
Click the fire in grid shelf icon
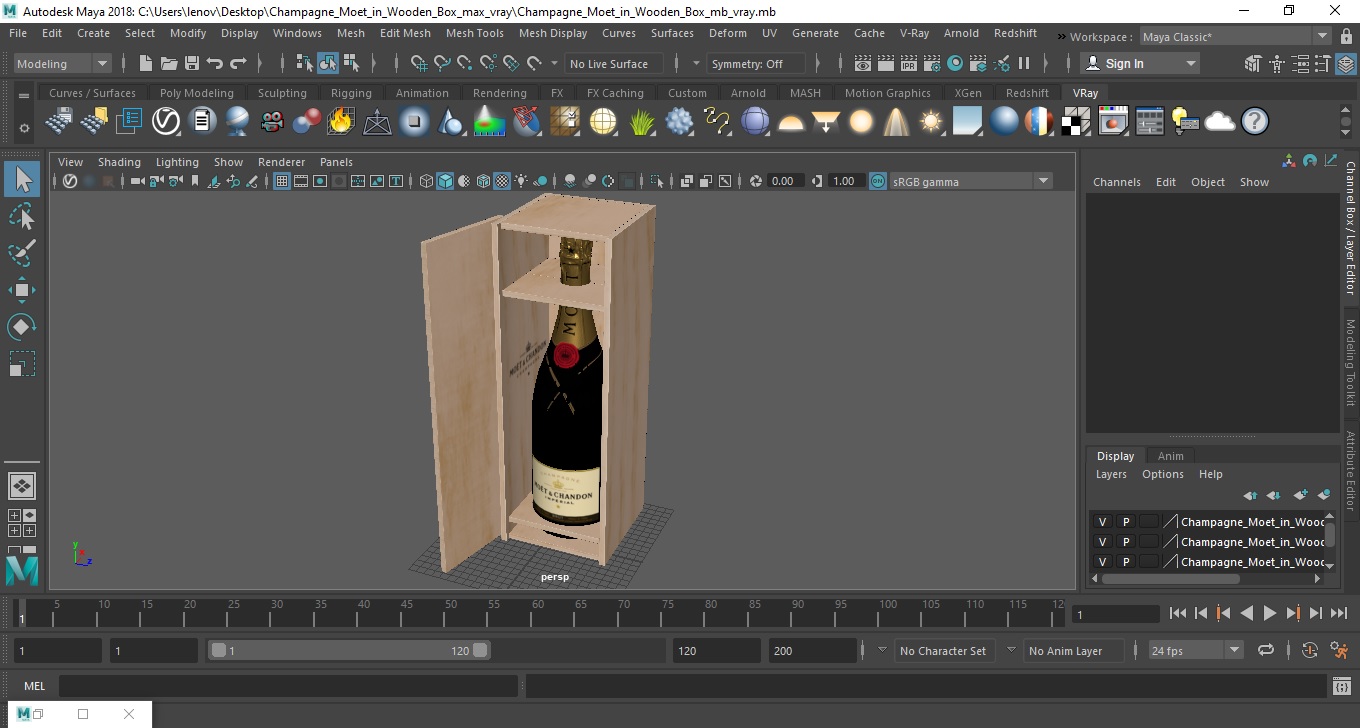(x=341, y=122)
